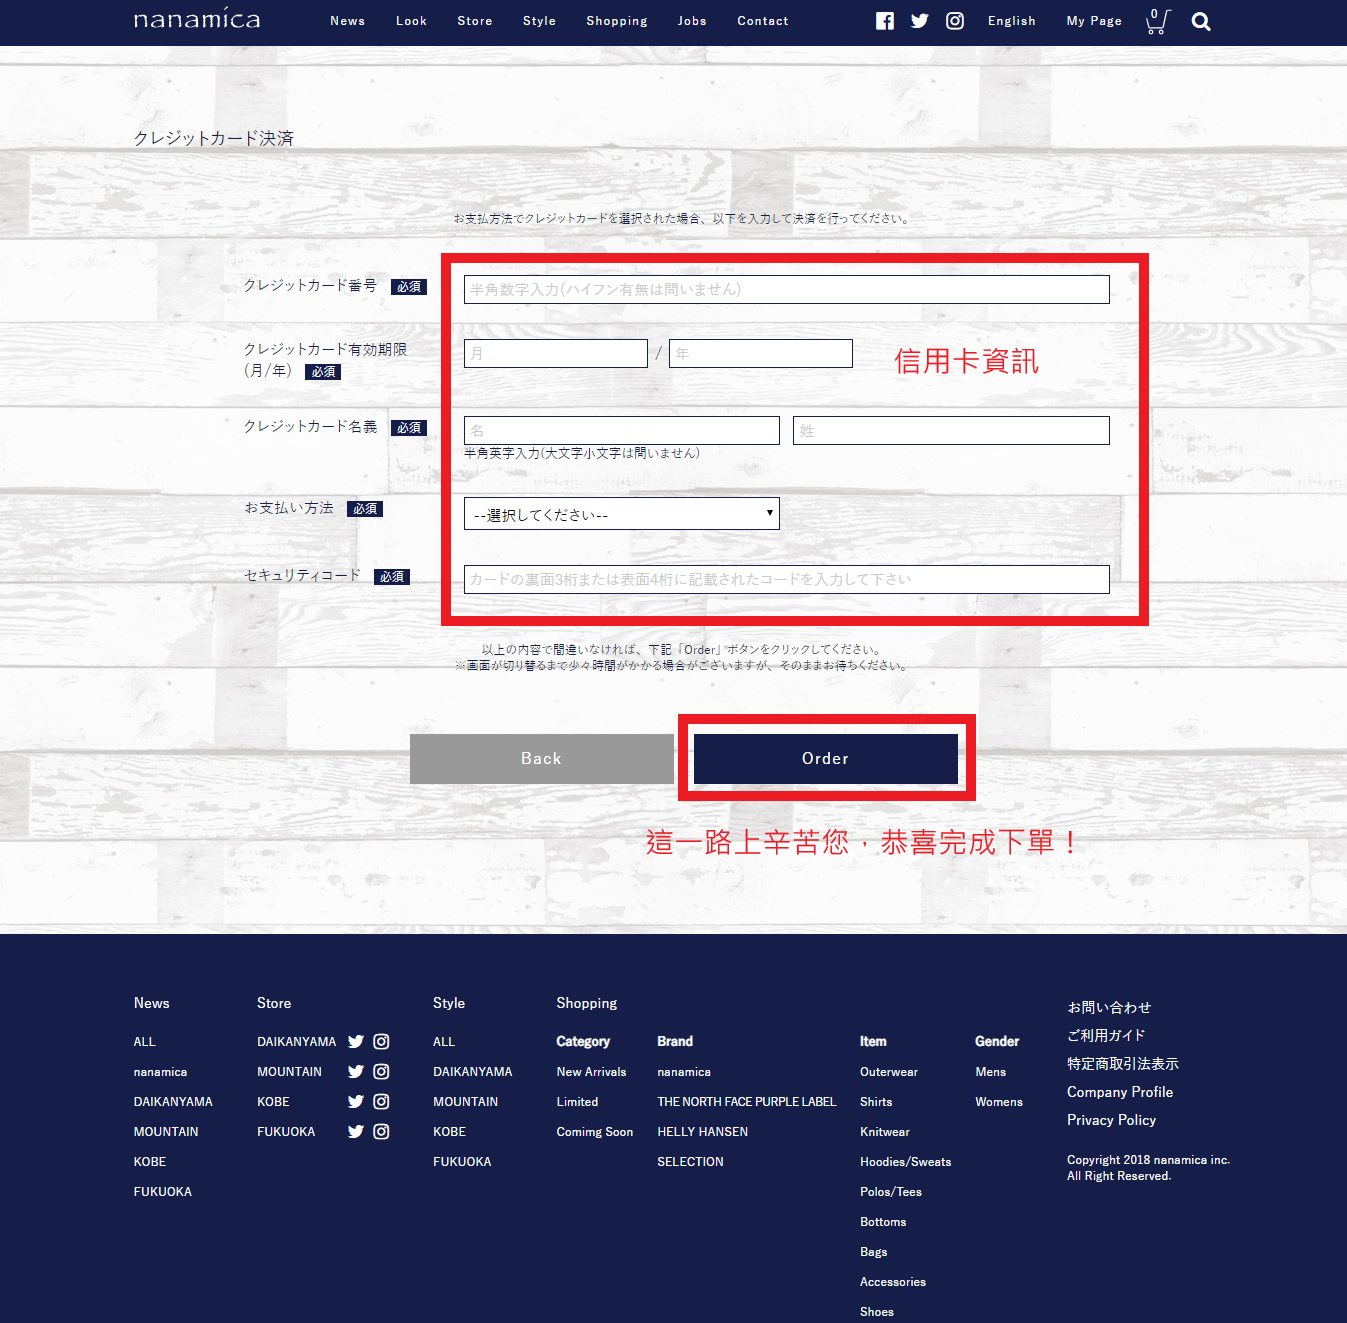This screenshot has width=1347, height=1323.
Task: Open the Shopping menu in top navigation
Action: click(x=616, y=21)
